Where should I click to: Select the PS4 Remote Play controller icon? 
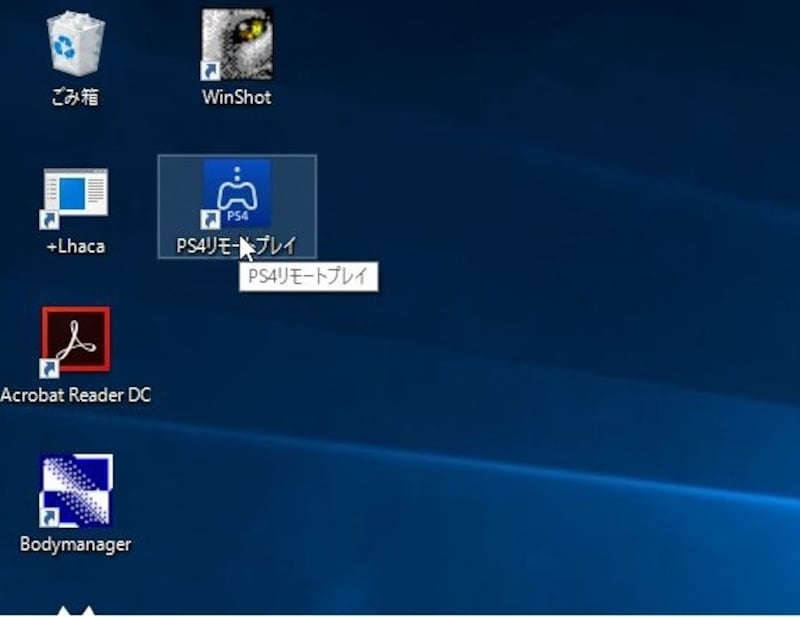click(x=237, y=192)
